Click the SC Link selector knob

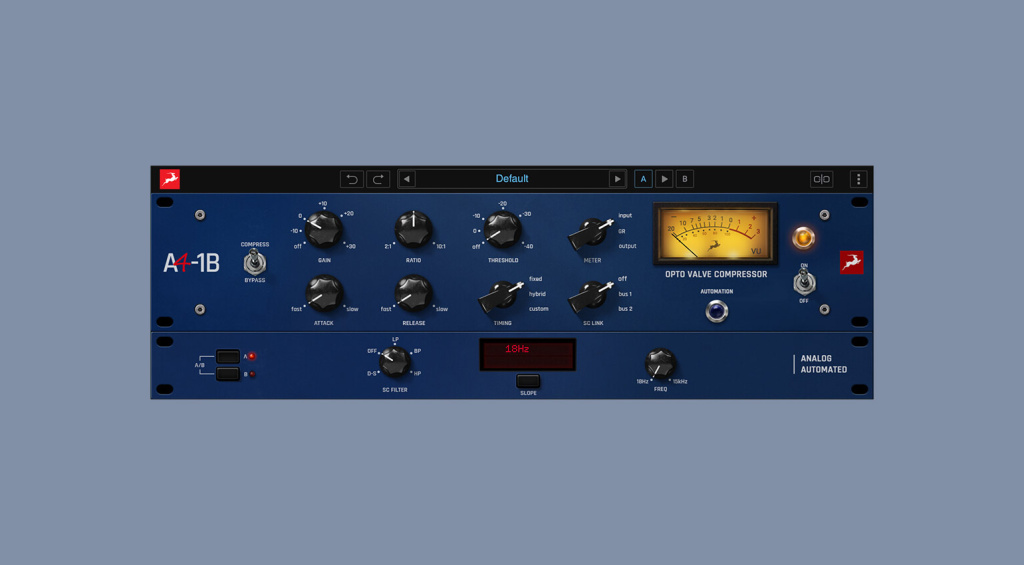pyautogui.click(x=591, y=295)
